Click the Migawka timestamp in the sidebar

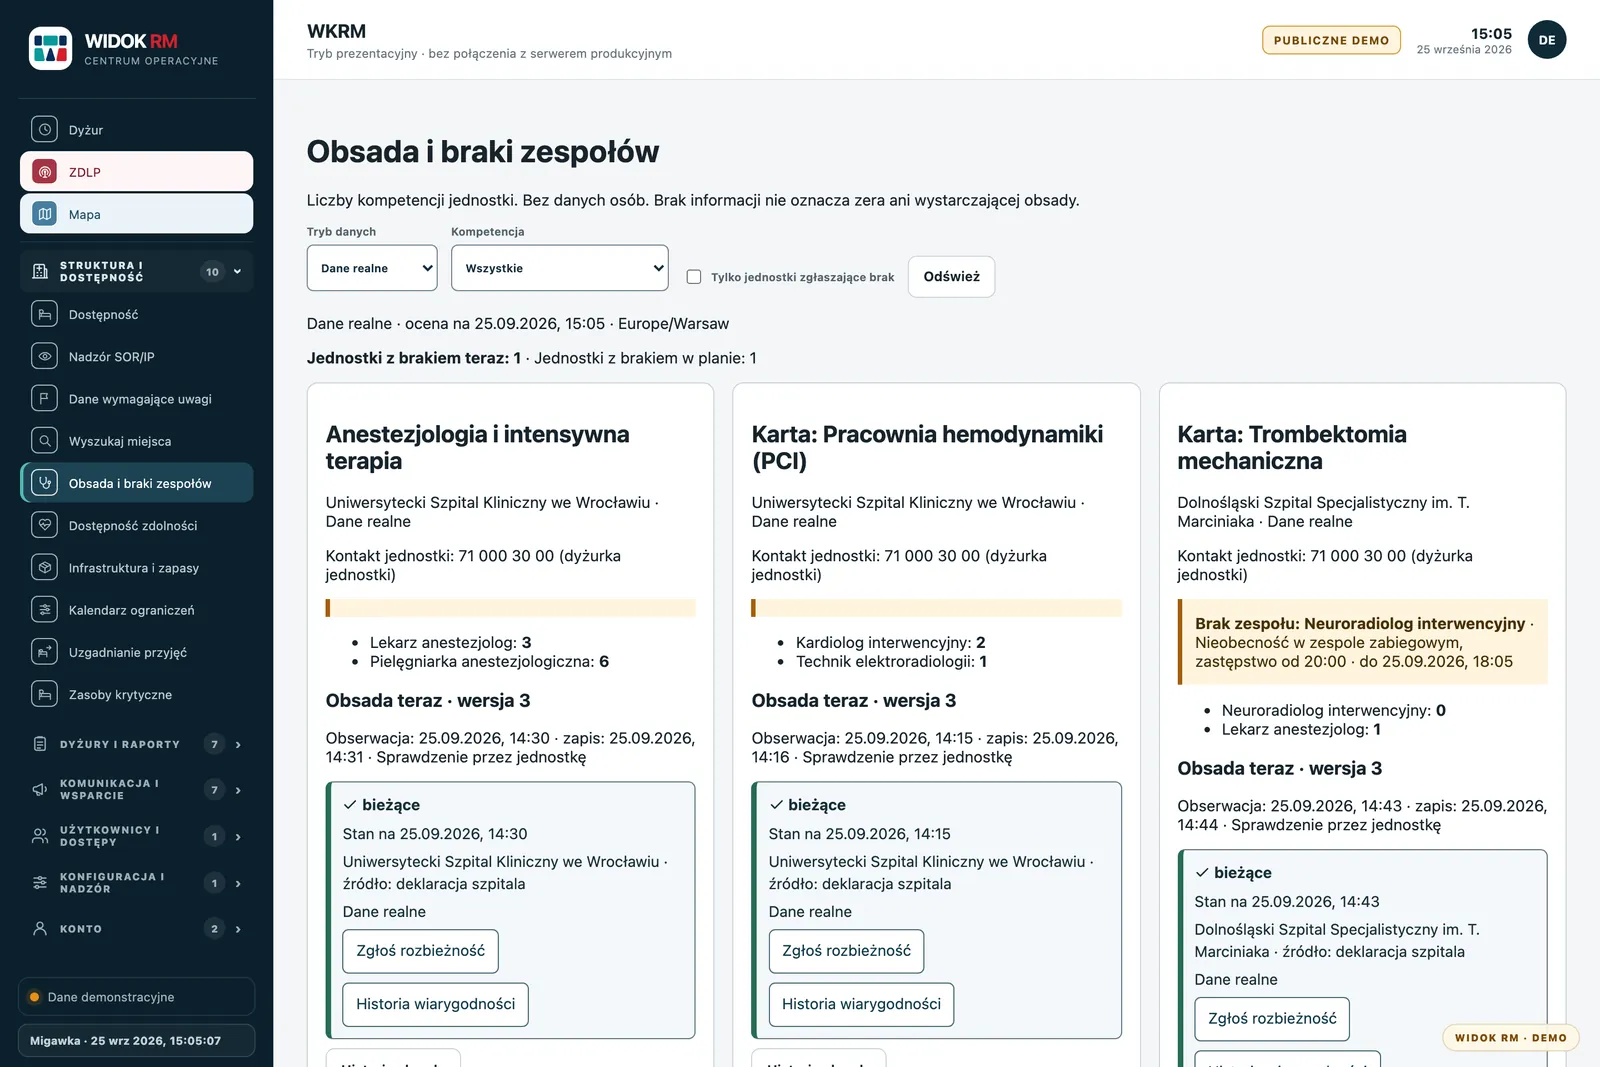(136, 1040)
